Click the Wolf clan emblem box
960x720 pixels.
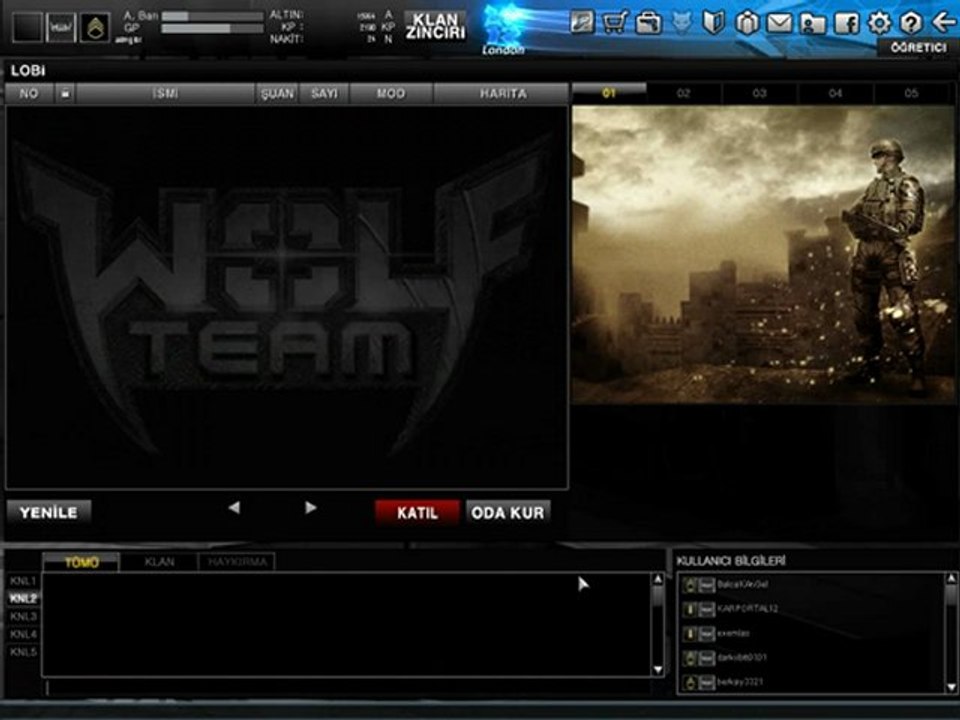tap(61, 28)
